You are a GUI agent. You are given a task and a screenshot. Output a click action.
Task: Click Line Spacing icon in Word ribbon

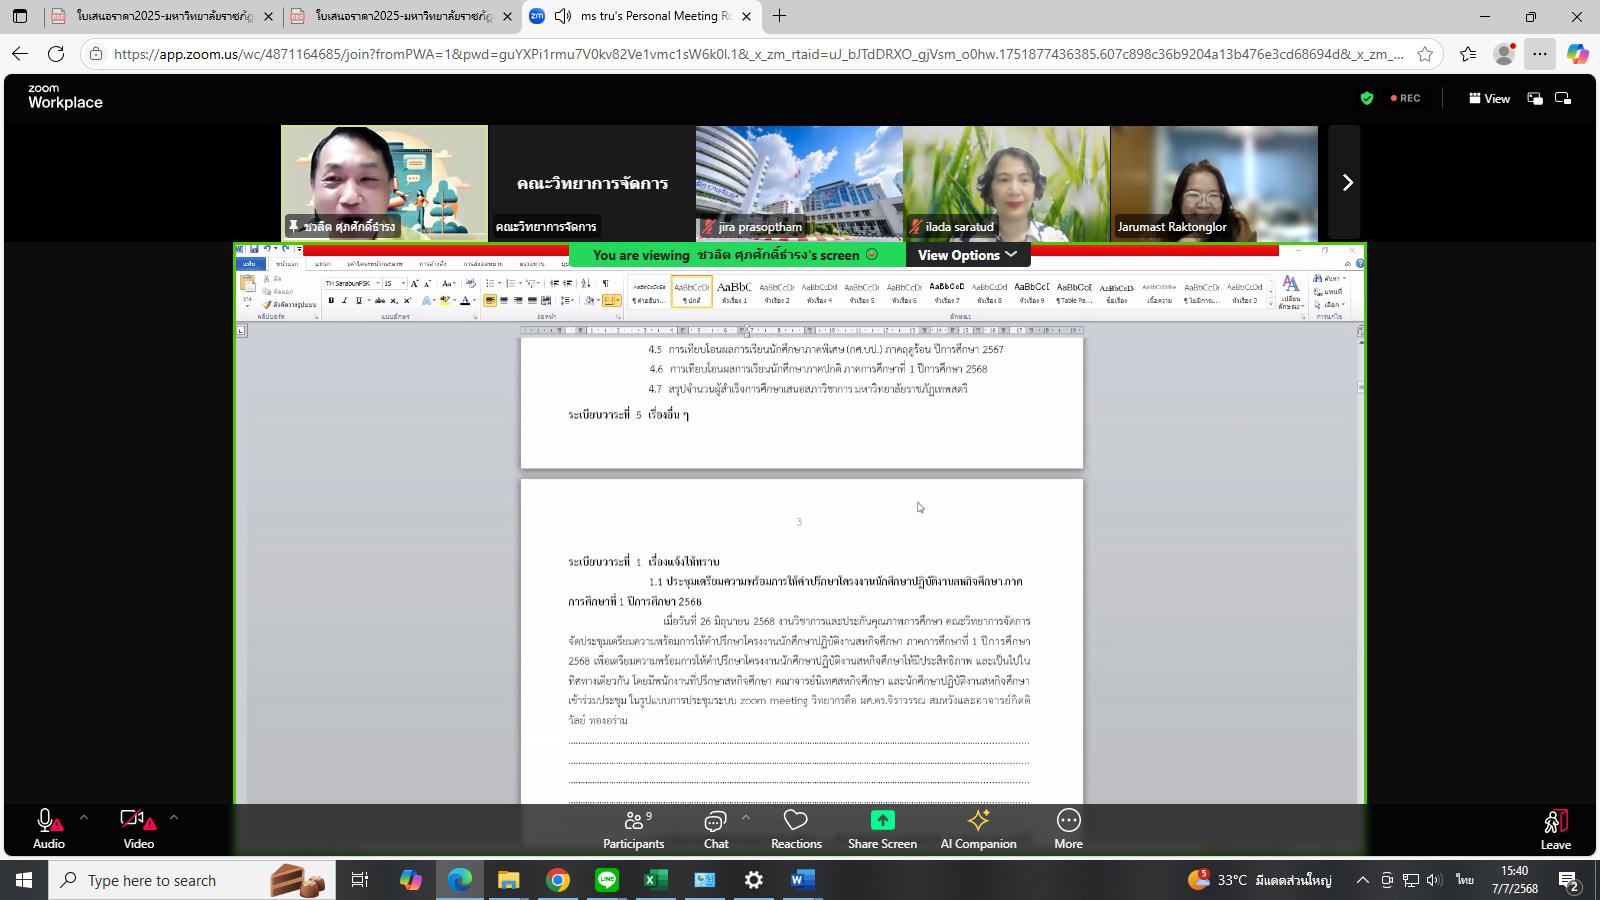click(x=566, y=300)
